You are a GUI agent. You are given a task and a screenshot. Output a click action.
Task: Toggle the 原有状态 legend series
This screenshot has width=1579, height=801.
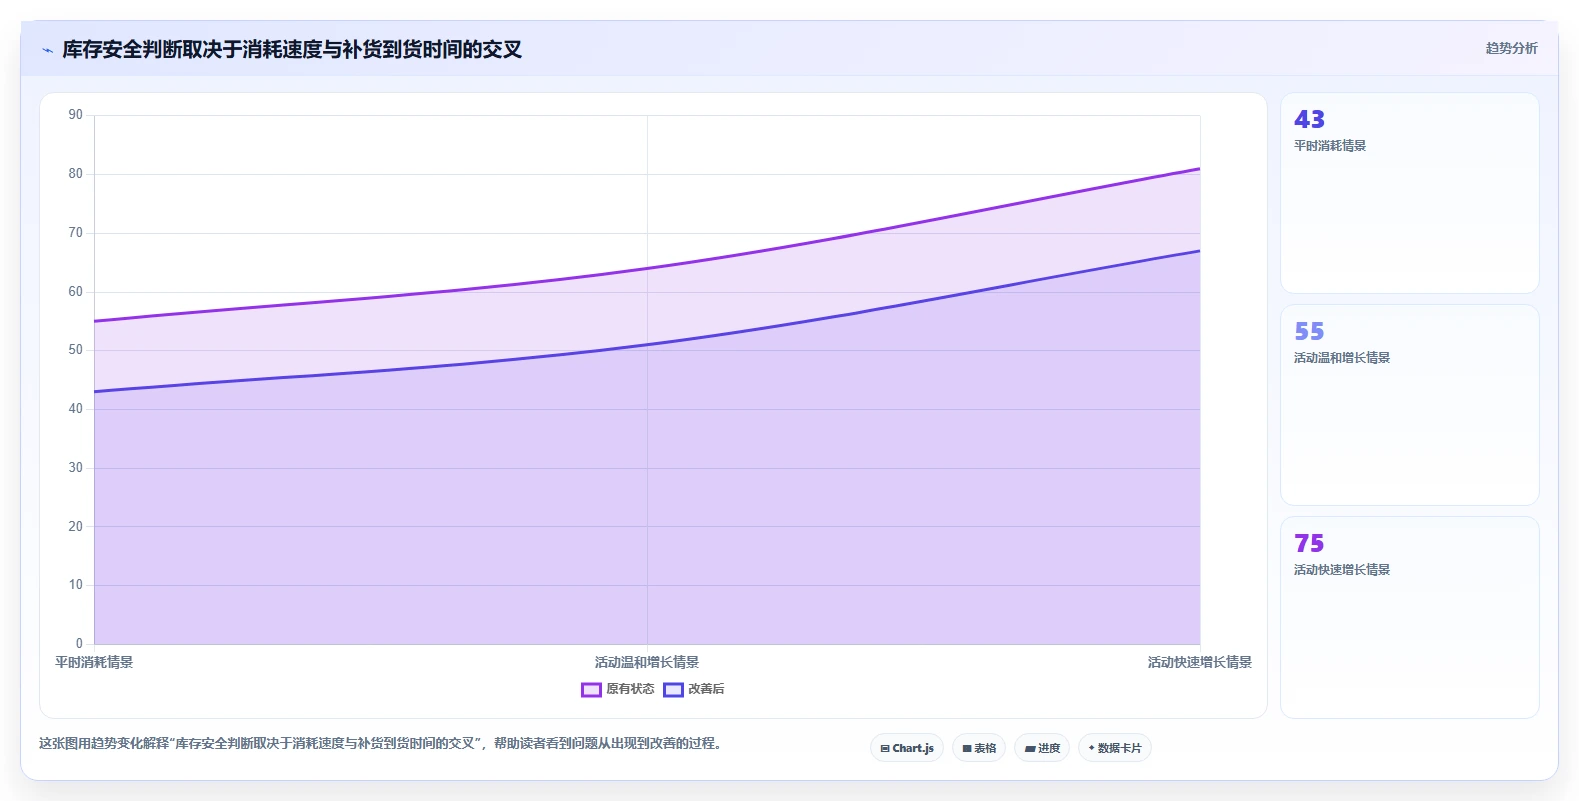(618, 689)
